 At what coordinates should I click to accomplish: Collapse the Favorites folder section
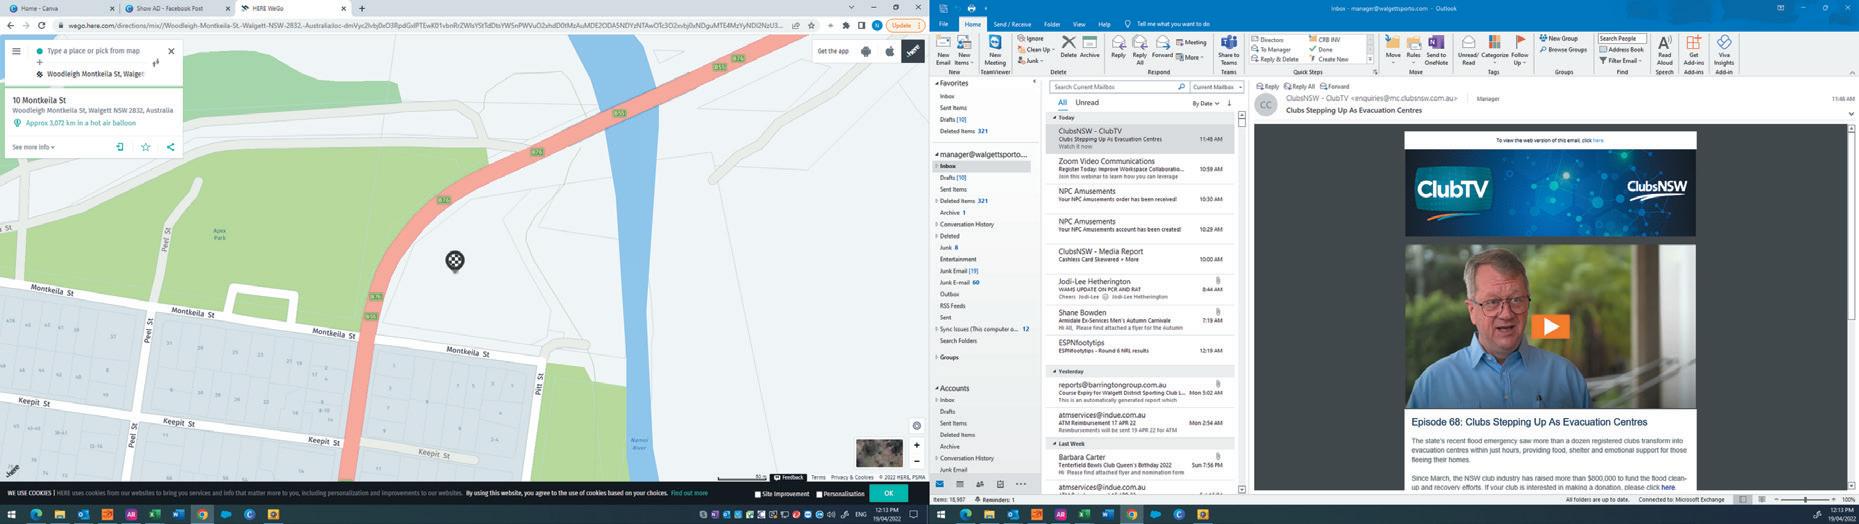coord(937,84)
